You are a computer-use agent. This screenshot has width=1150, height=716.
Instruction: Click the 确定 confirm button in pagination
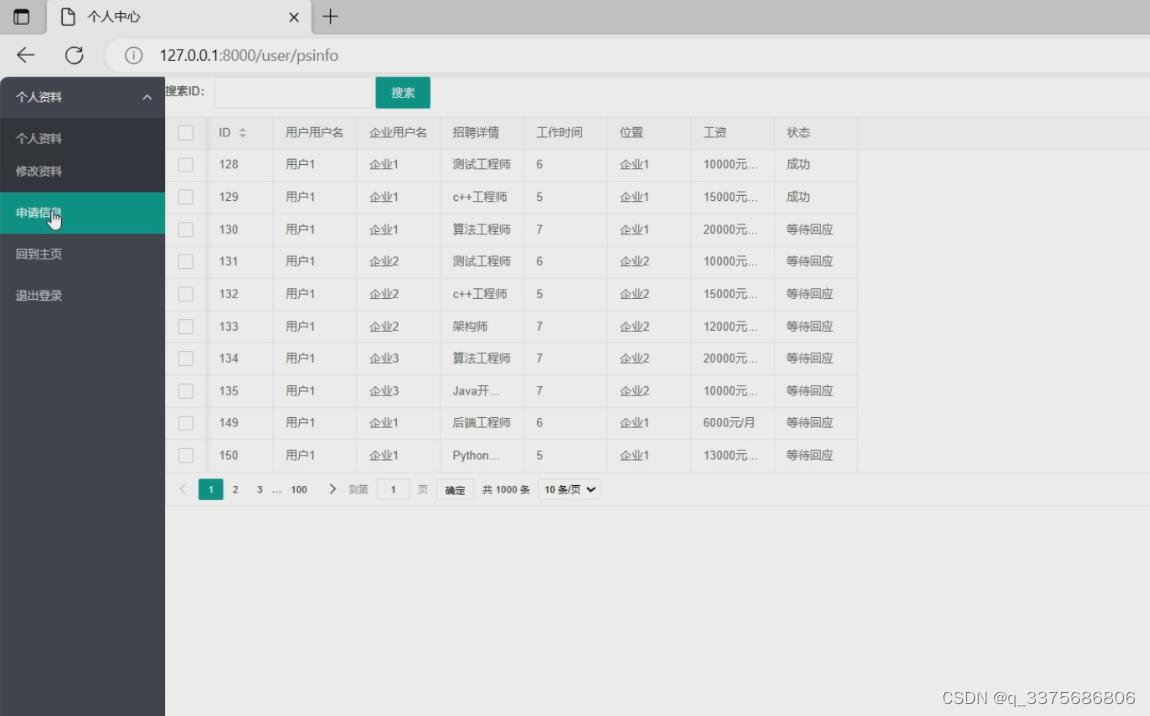click(x=454, y=489)
